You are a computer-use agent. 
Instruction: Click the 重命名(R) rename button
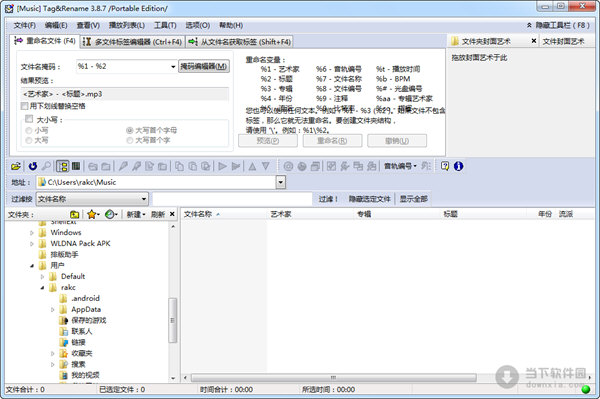(332, 141)
